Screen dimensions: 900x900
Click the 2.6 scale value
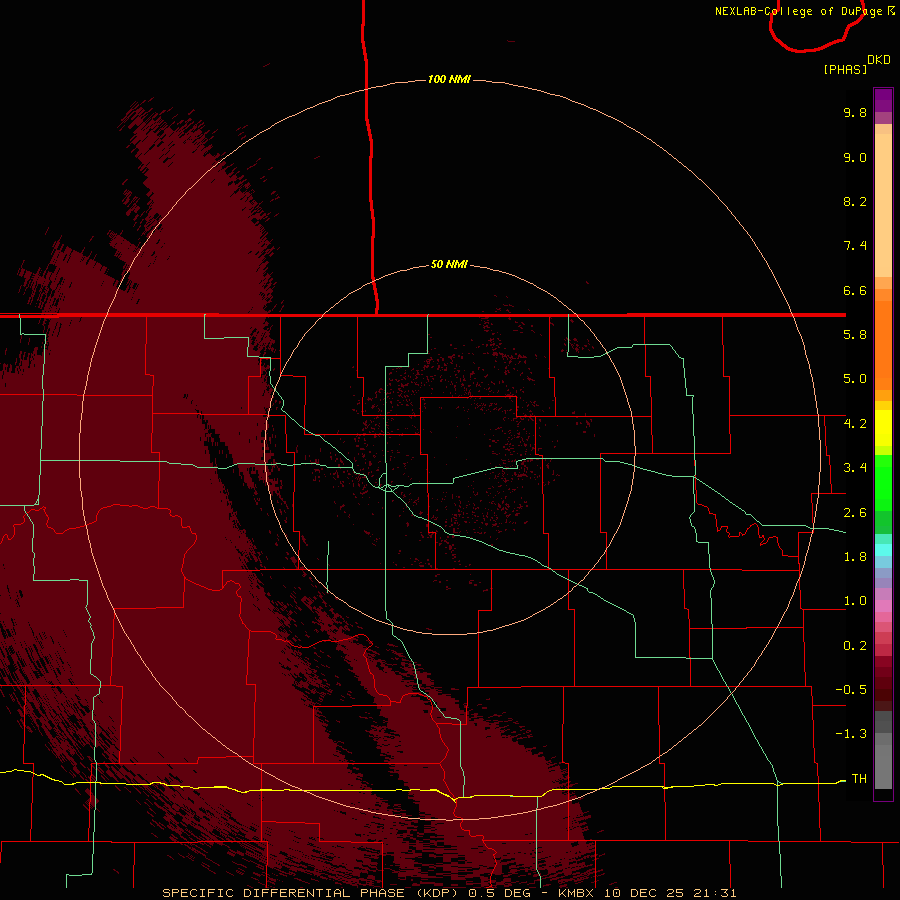pos(855,513)
